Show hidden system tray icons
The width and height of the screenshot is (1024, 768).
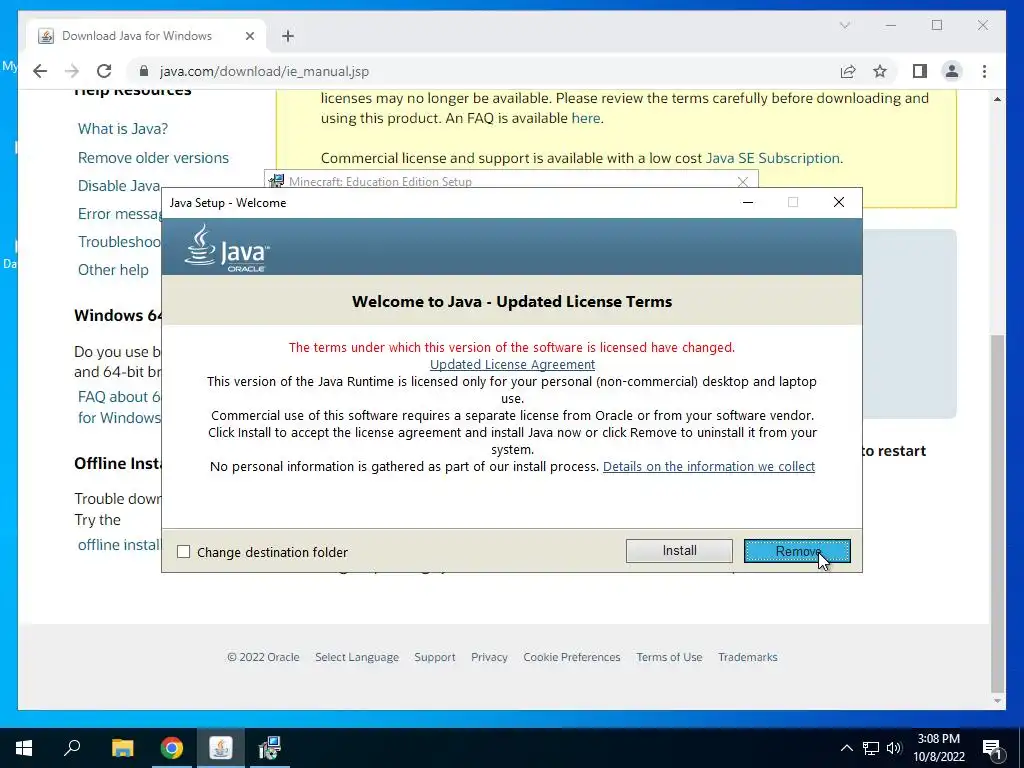click(x=846, y=748)
